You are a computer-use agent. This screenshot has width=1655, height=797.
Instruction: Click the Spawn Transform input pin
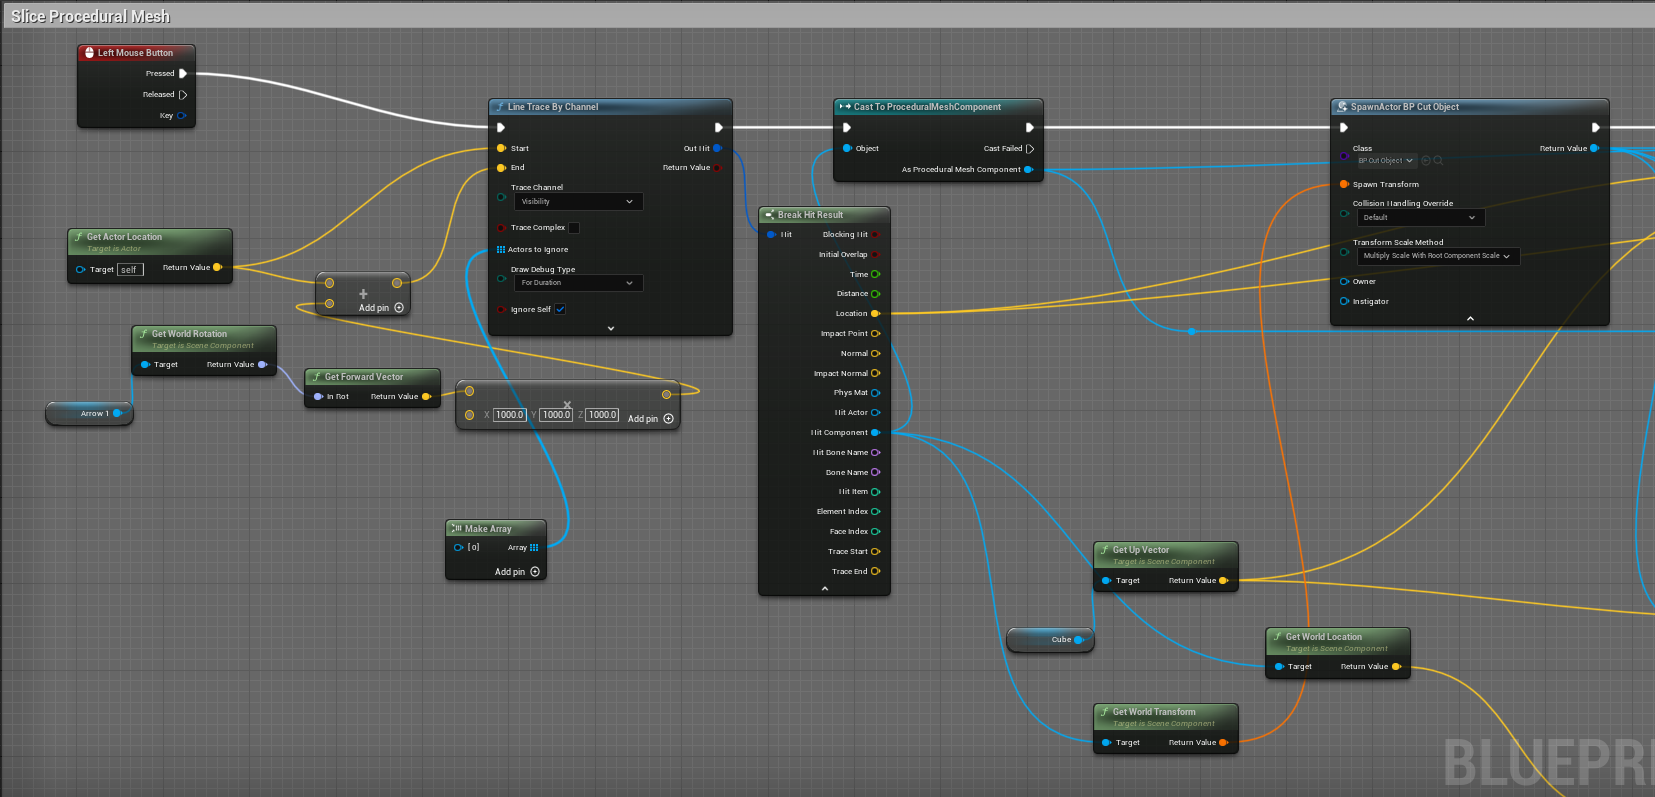pyautogui.click(x=1344, y=184)
